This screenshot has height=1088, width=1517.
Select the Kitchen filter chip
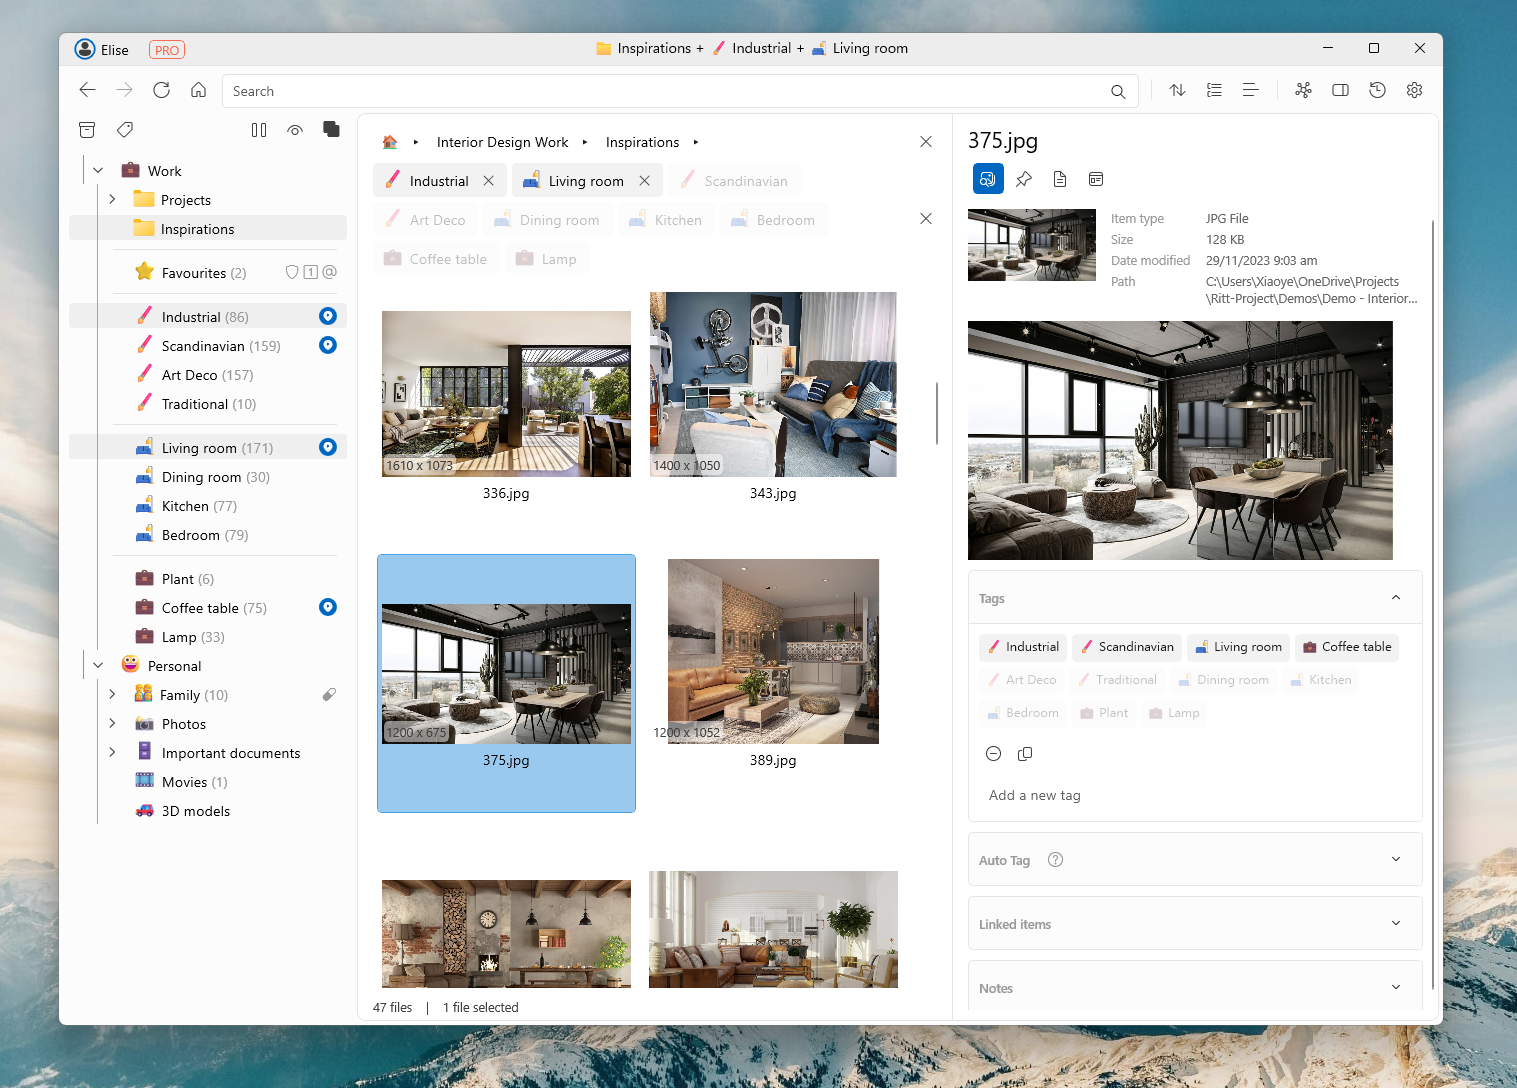(x=666, y=219)
